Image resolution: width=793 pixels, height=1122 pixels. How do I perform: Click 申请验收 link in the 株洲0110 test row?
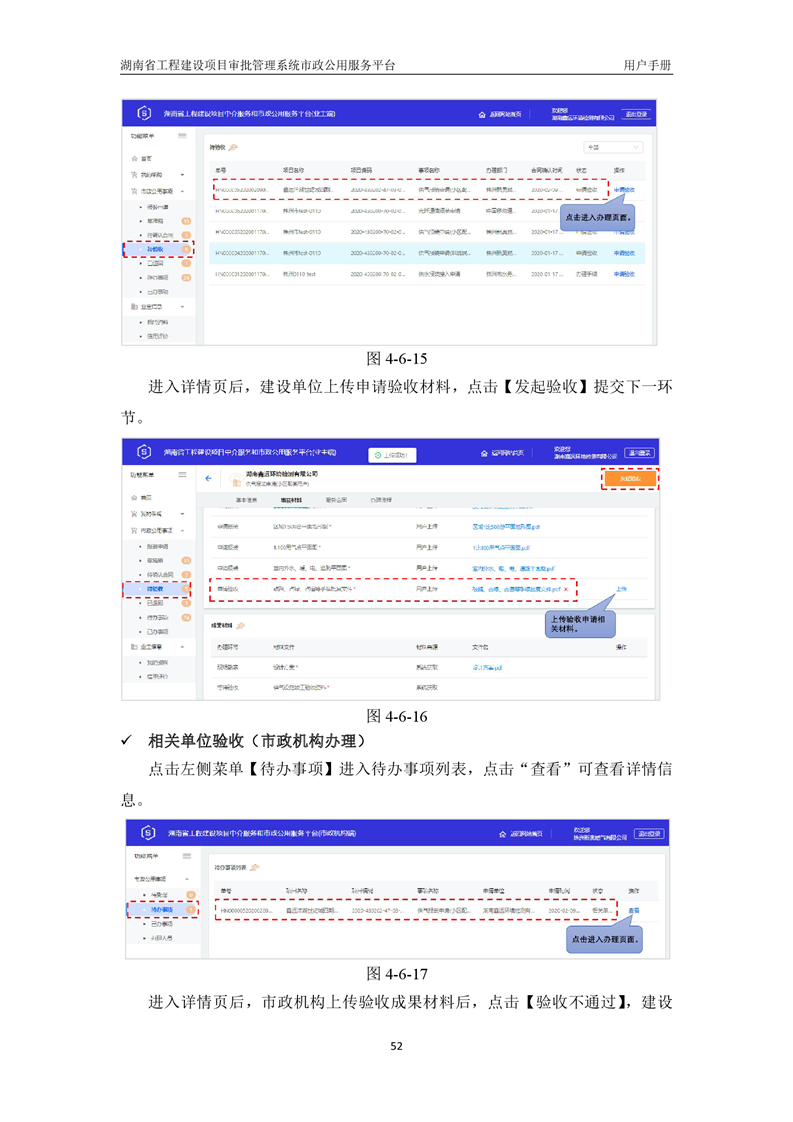pos(624,274)
